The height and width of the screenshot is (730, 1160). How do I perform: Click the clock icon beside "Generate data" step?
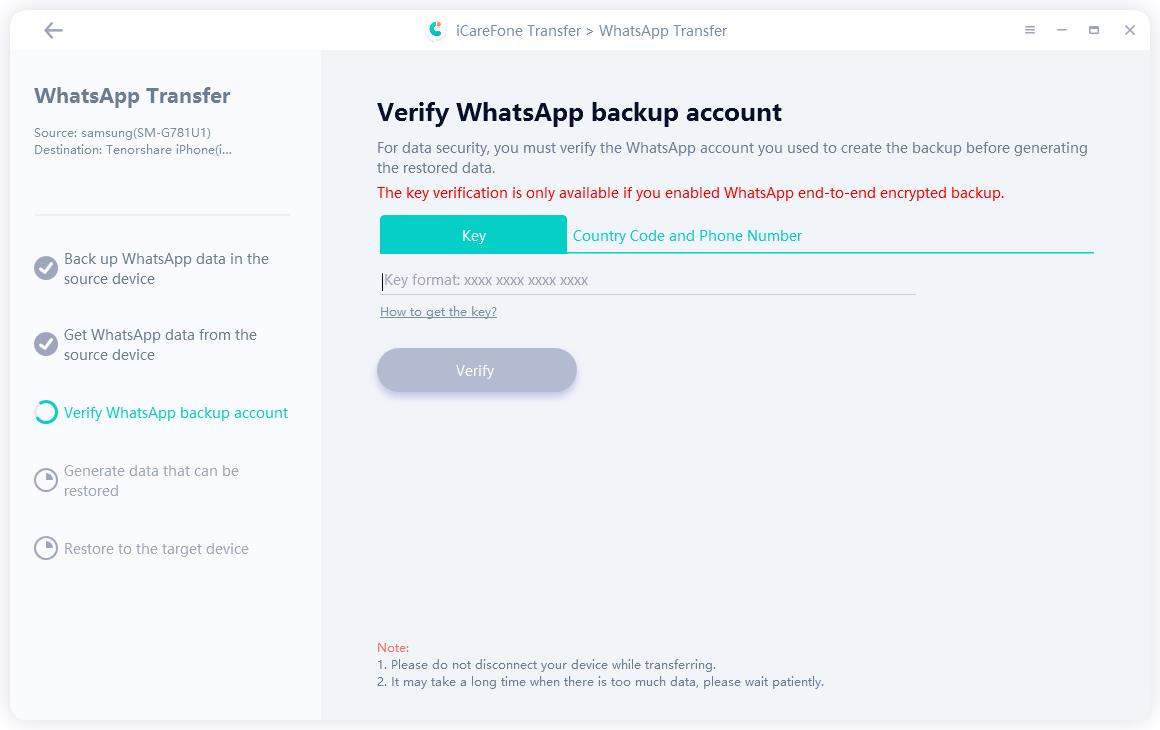coord(45,480)
